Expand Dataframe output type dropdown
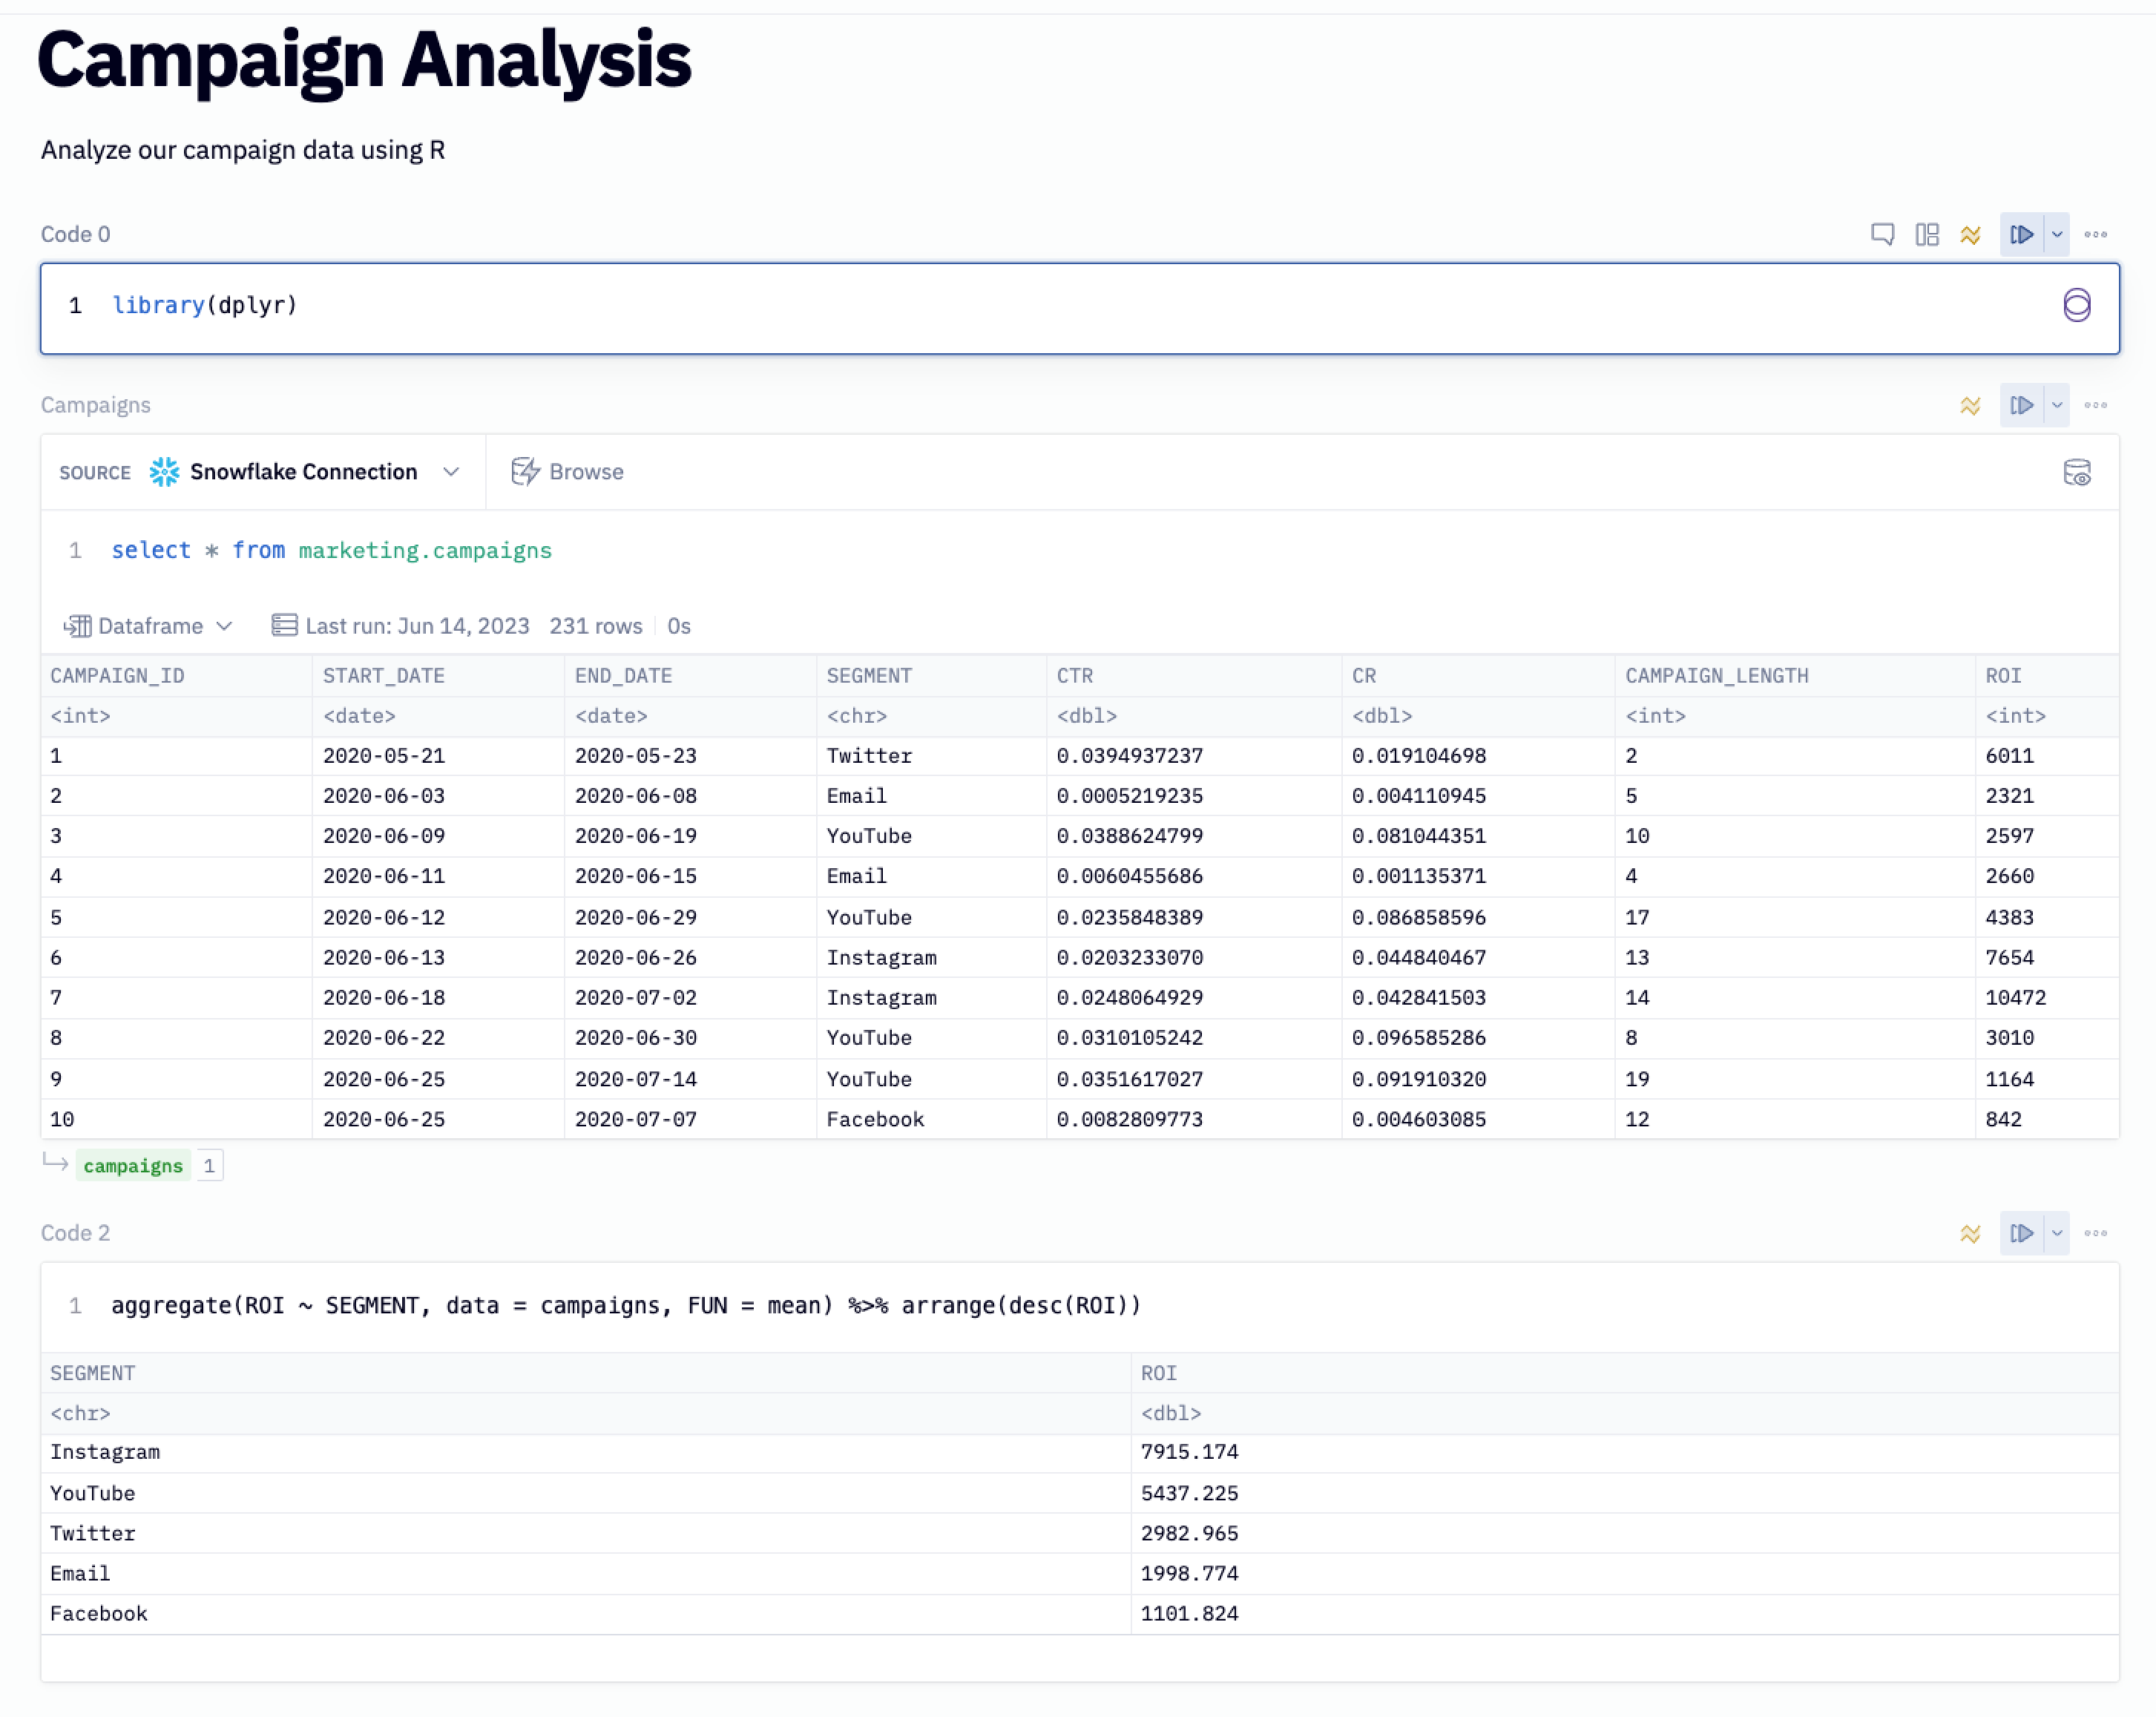2156x1717 pixels. (150, 626)
